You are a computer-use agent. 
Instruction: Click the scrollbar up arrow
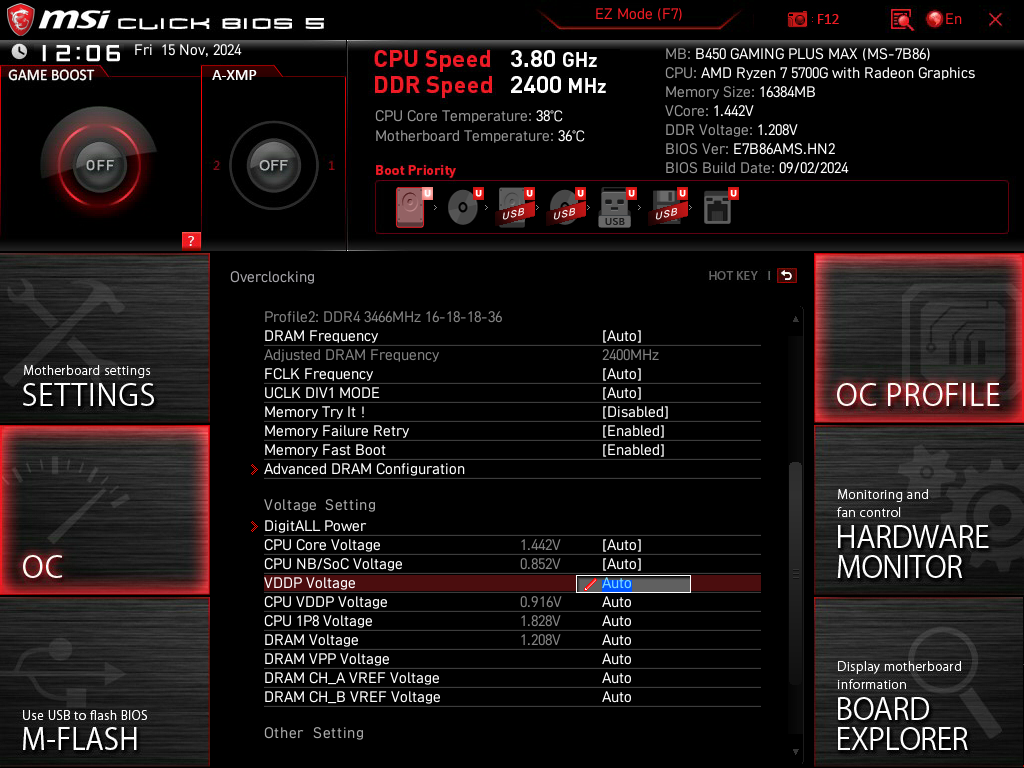[795, 319]
